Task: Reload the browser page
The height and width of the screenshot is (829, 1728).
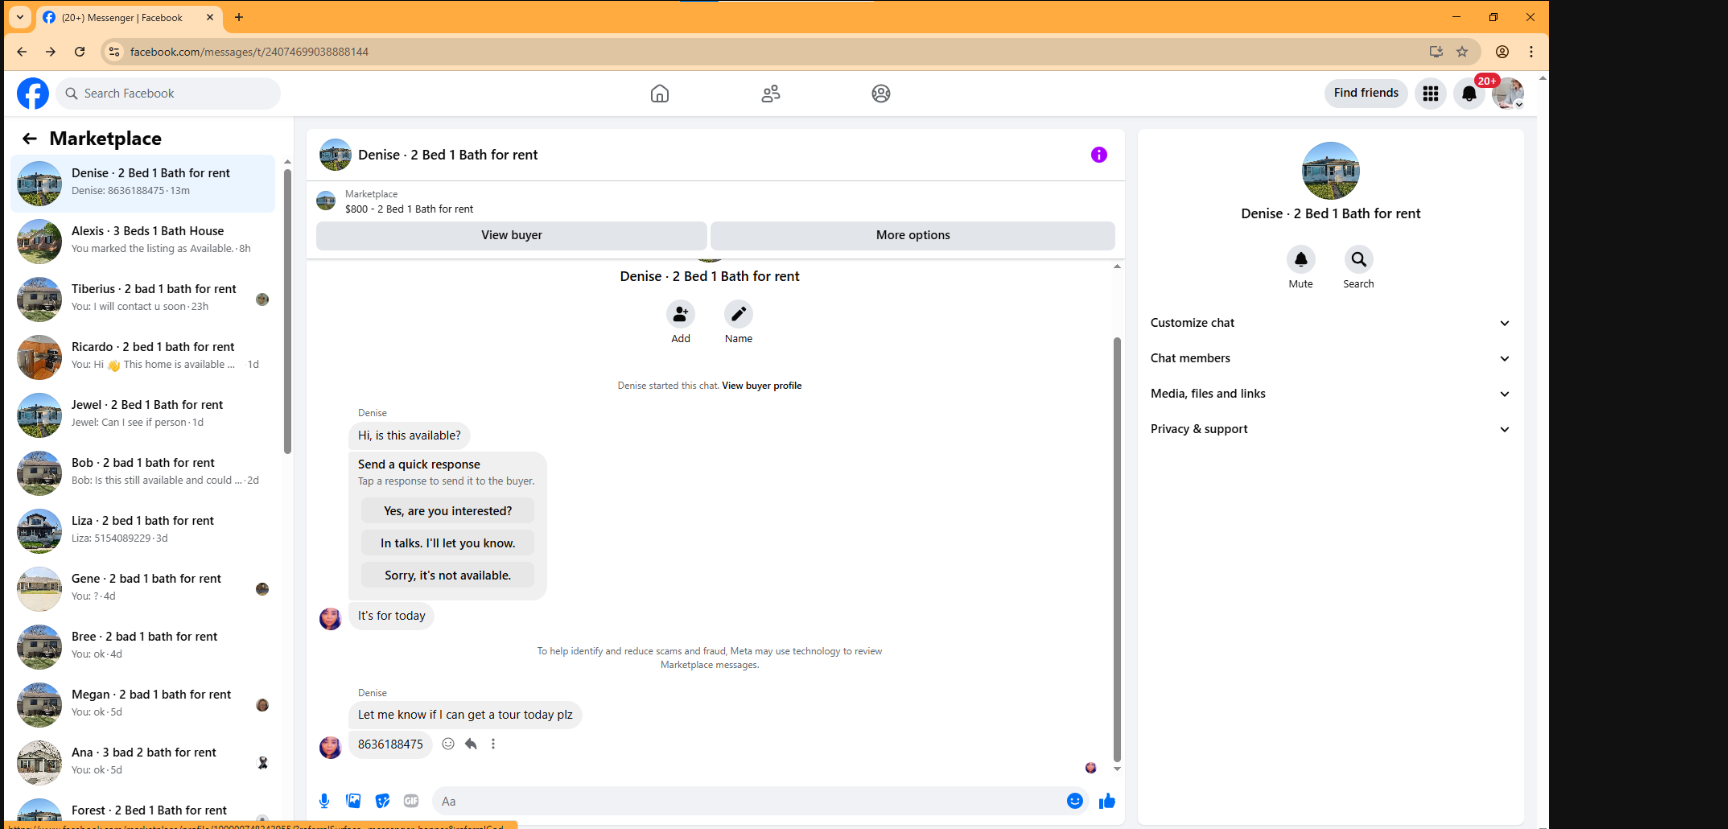Action: tap(80, 52)
